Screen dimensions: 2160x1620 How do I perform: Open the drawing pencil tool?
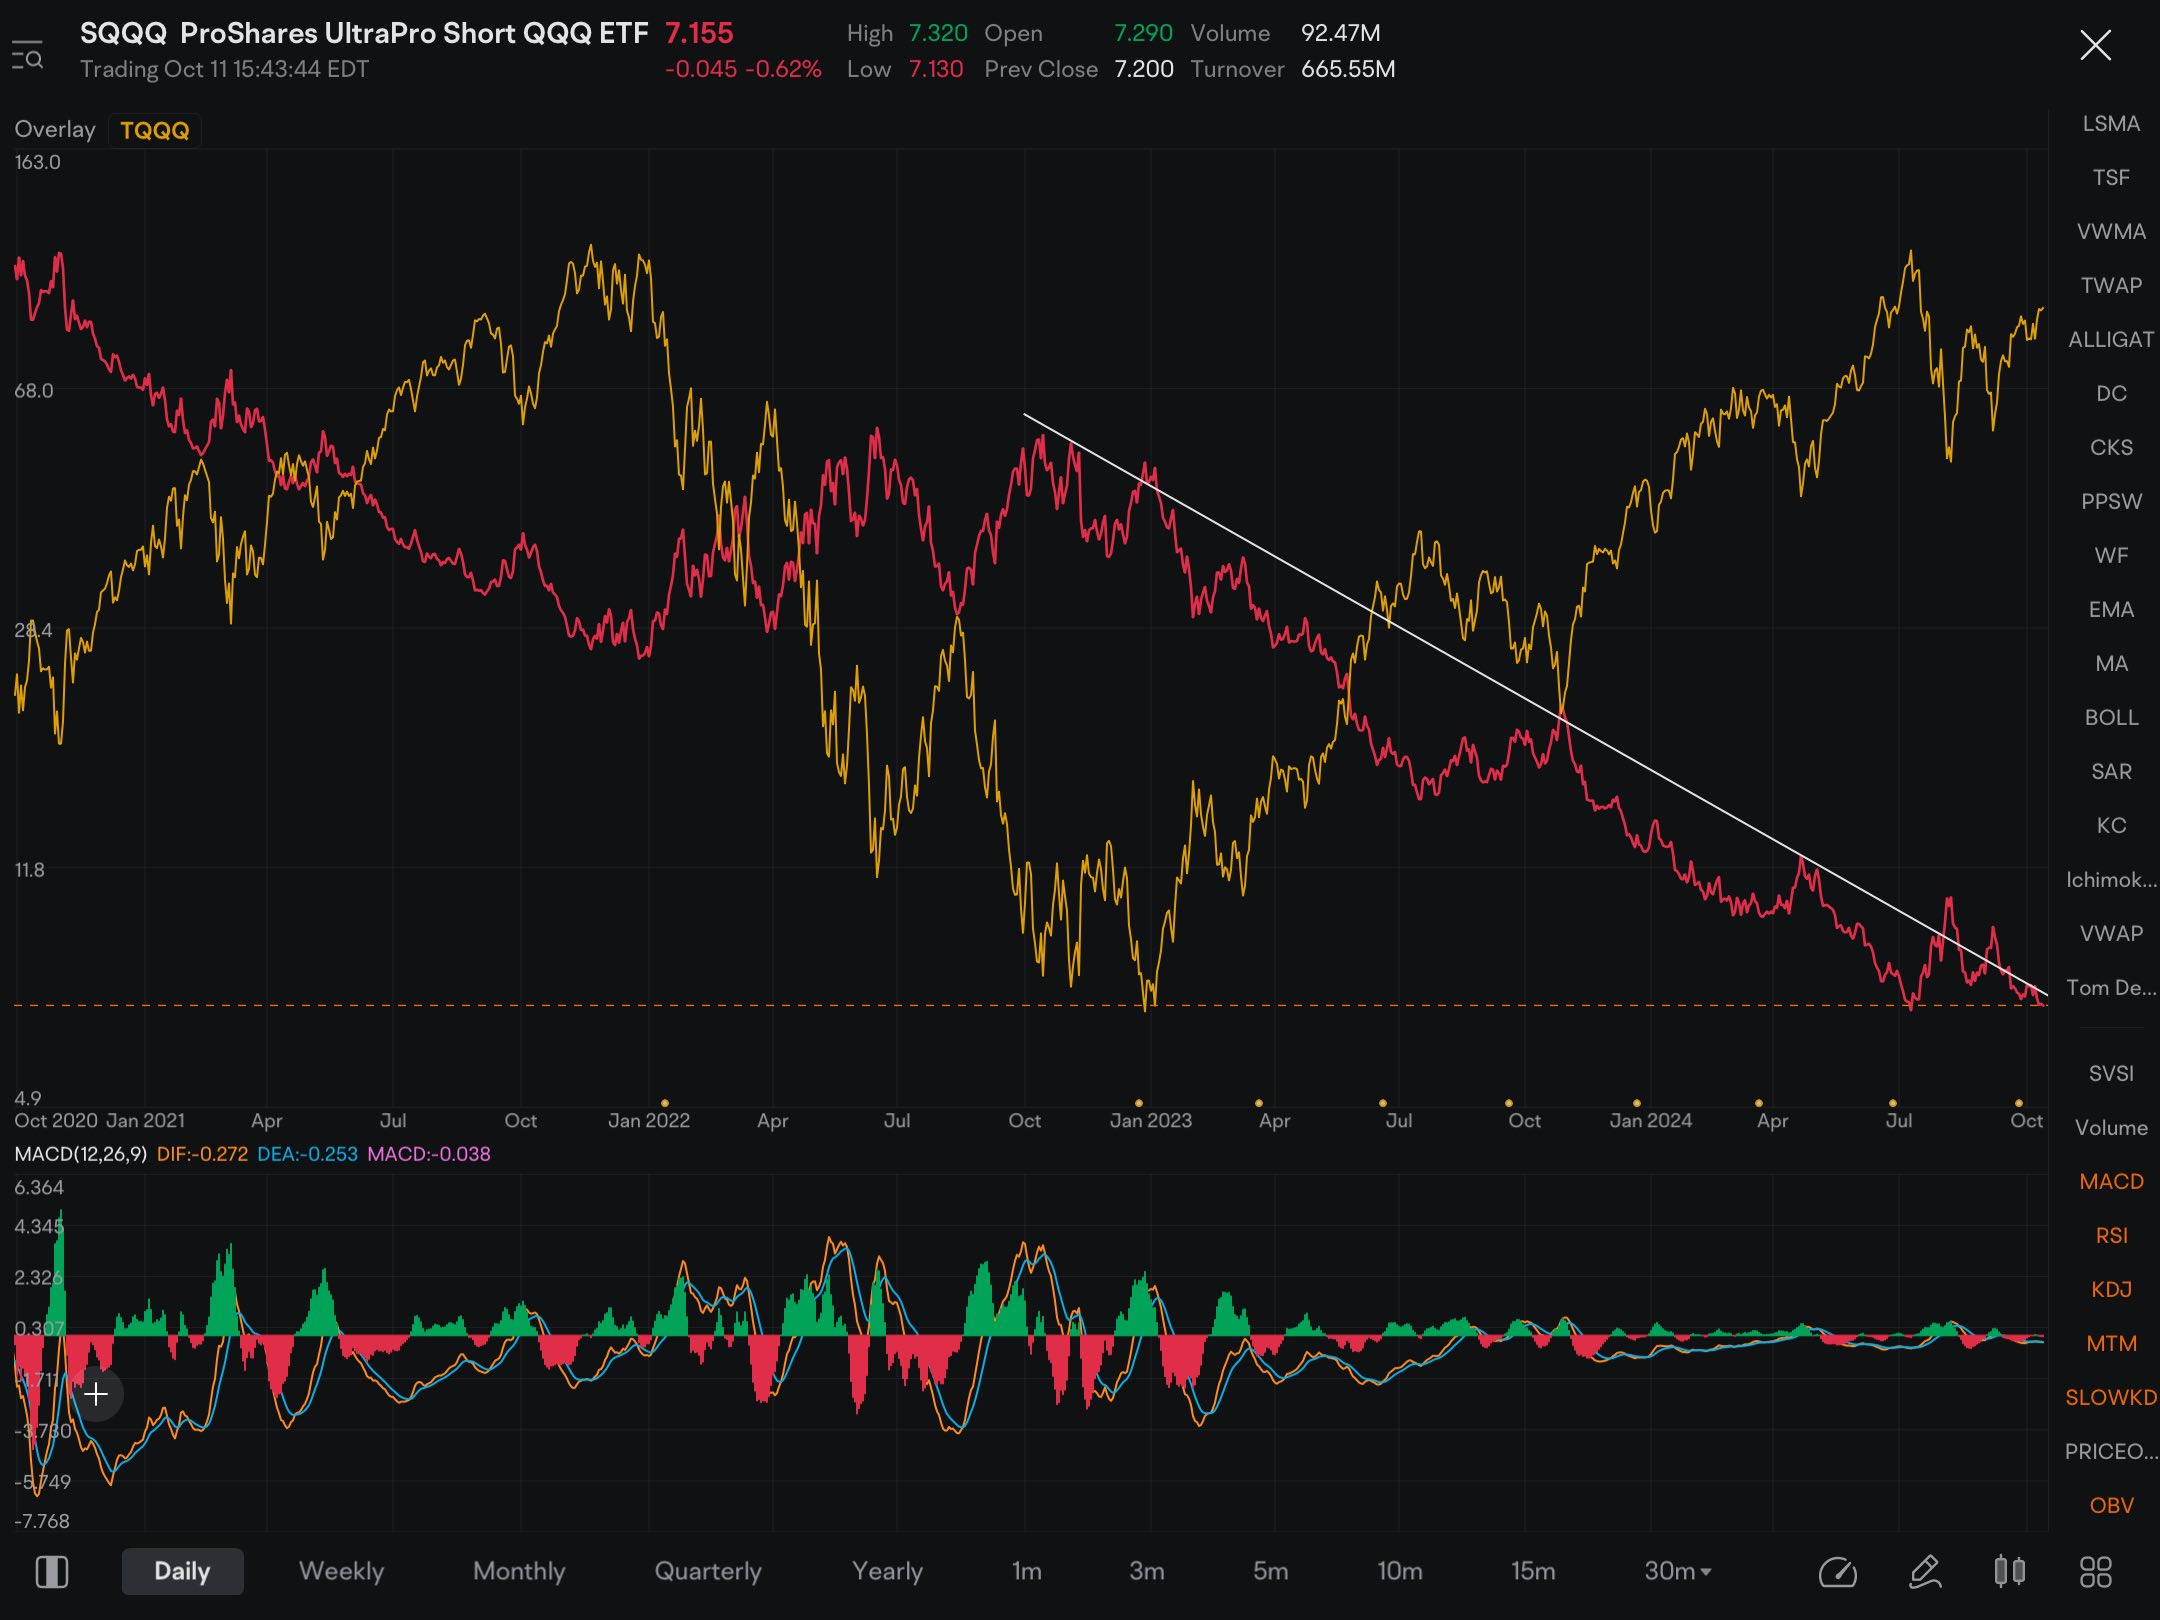tap(1925, 1572)
